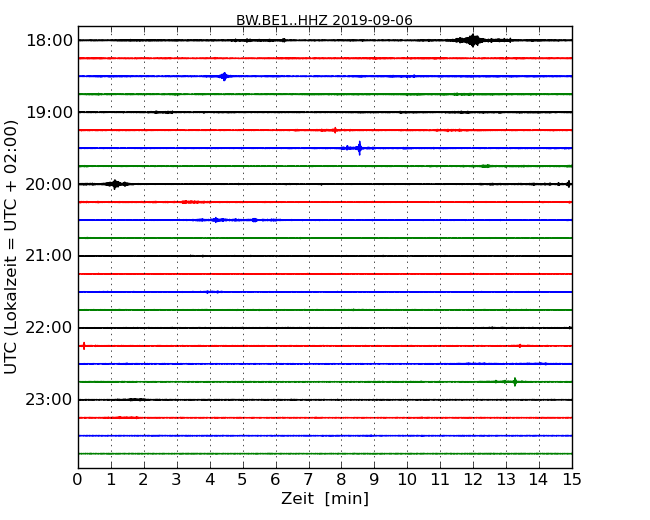
Task: Click the 21:00 time label
Action: click(x=49, y=256)
